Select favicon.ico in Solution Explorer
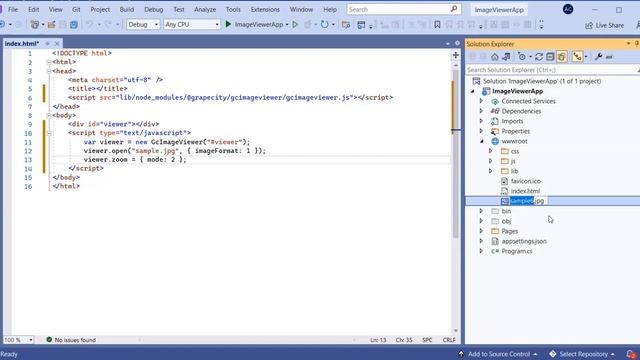 [526, 181]
